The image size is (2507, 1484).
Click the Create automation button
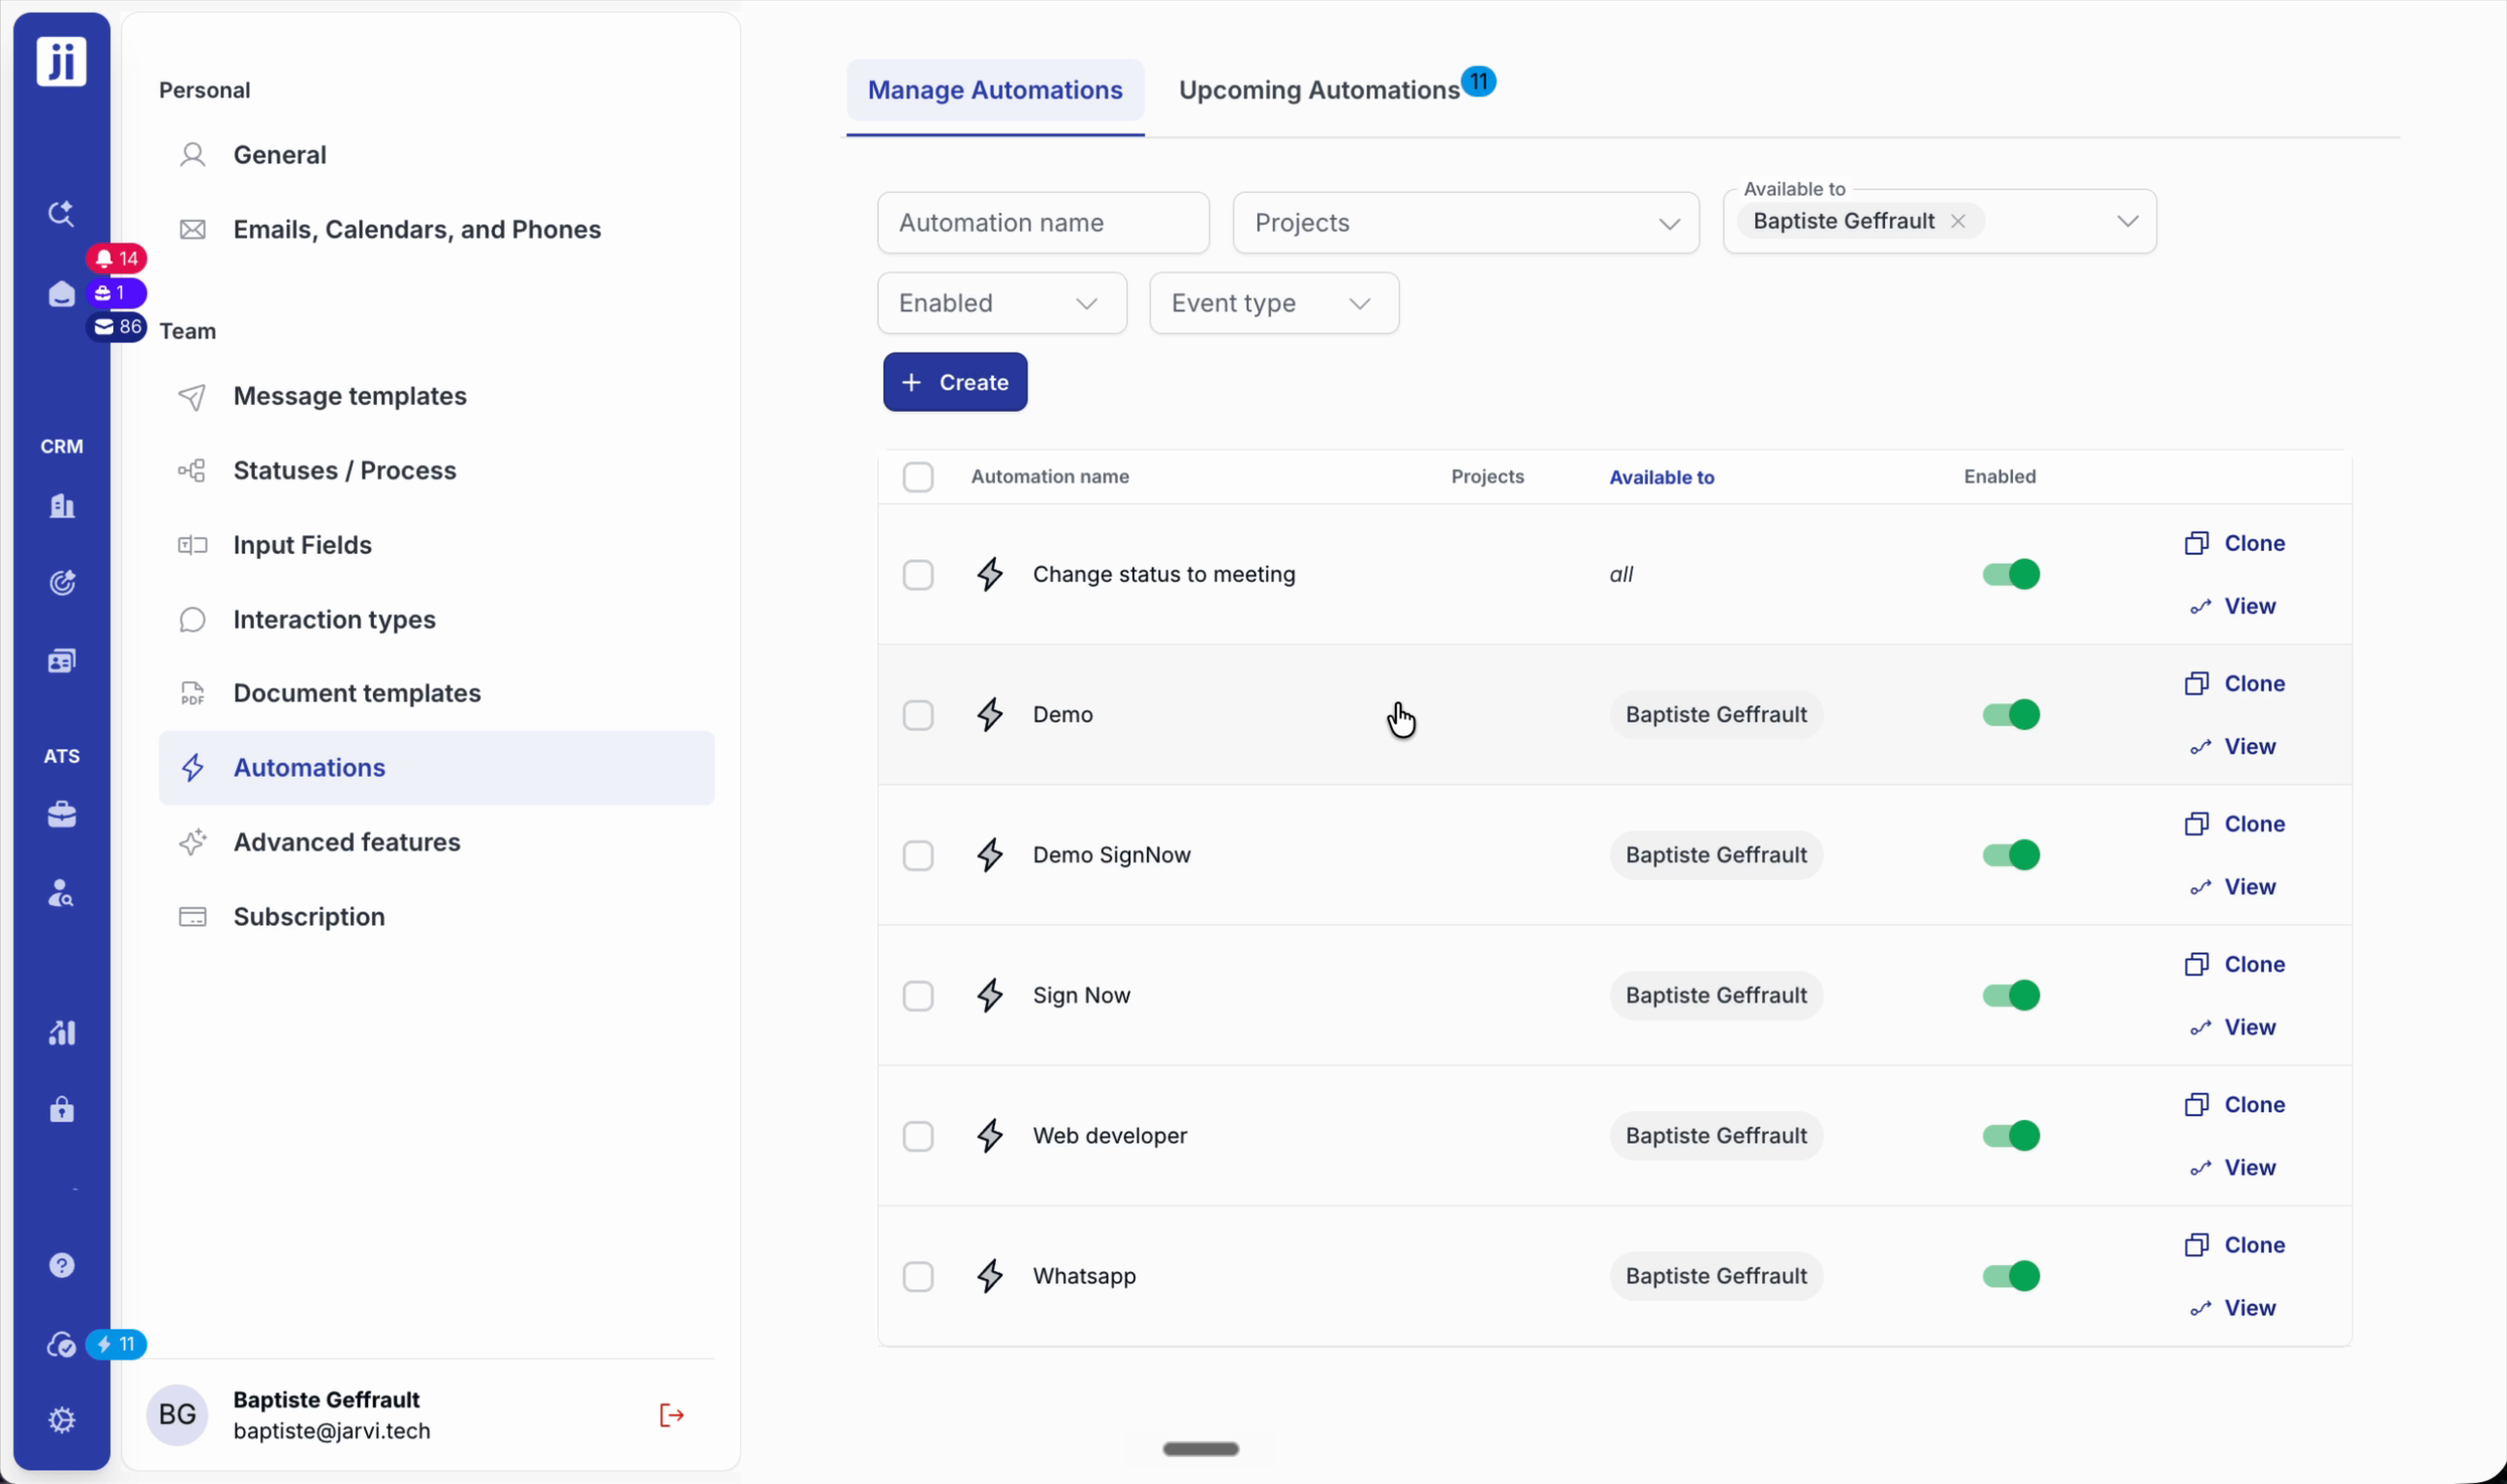pos(955,382)
